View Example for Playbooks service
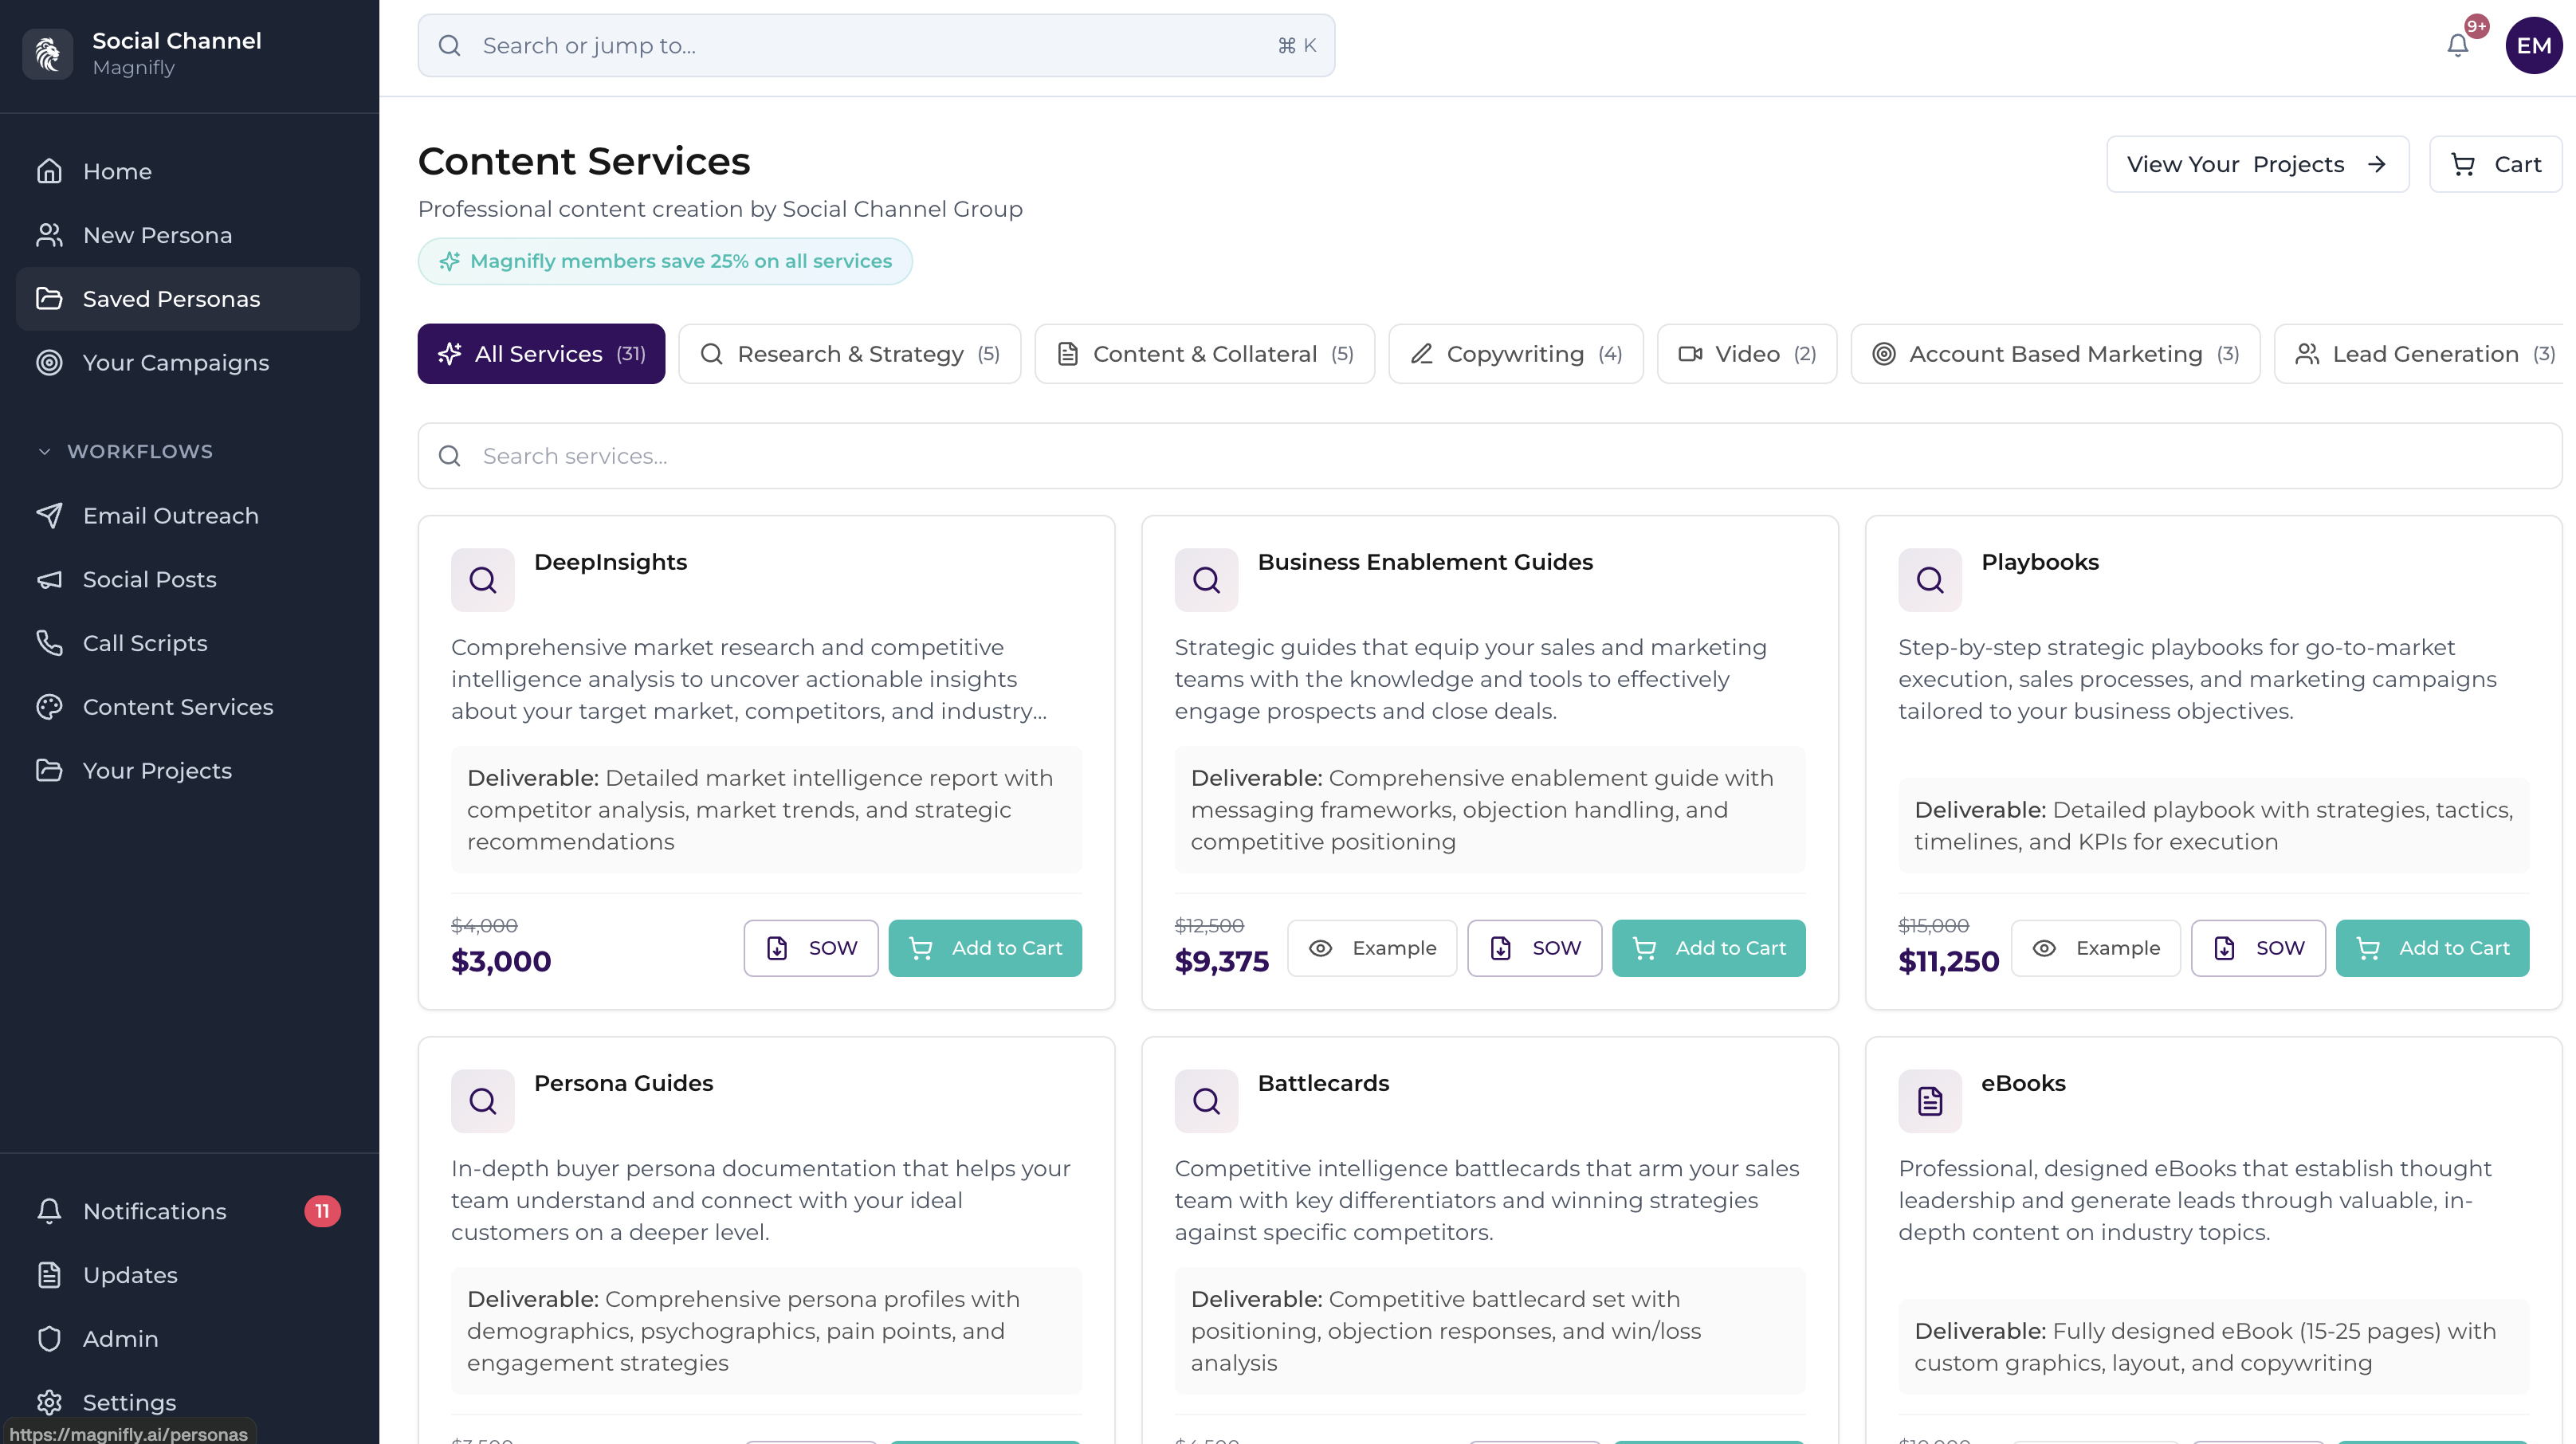The height and width of the screenshot is (1444, 2576). pos(2096,948)
